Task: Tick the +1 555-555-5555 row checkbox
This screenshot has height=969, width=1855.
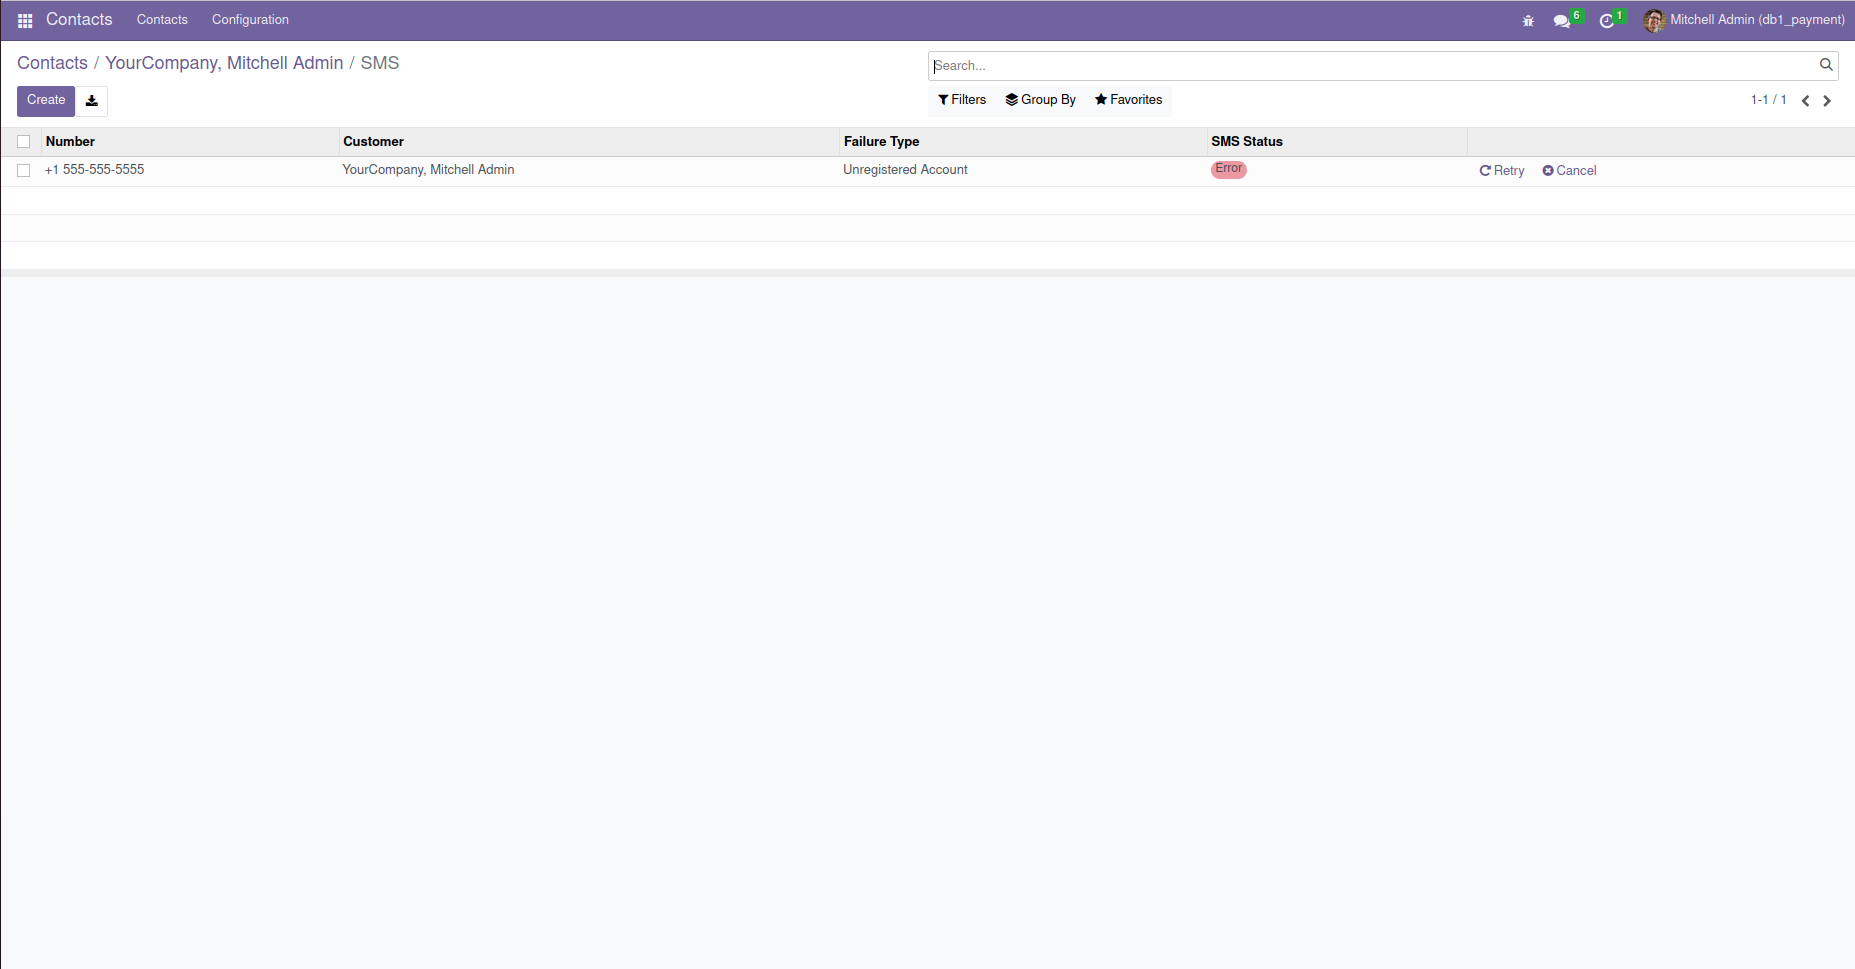Action: [24, 171]
